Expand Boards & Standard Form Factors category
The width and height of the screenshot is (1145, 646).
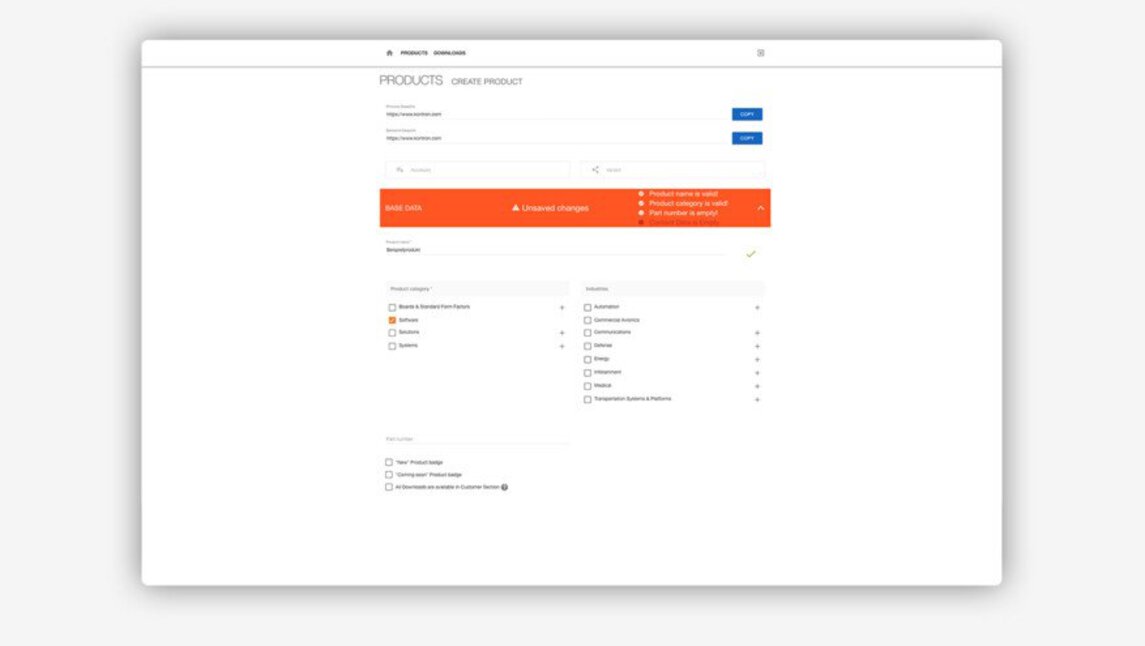click(562, 308)
